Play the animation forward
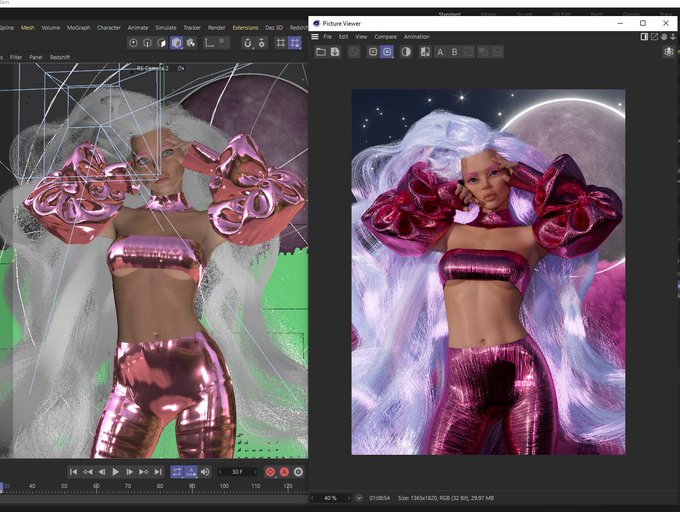 pyautogui.click(x=115, y=472)
